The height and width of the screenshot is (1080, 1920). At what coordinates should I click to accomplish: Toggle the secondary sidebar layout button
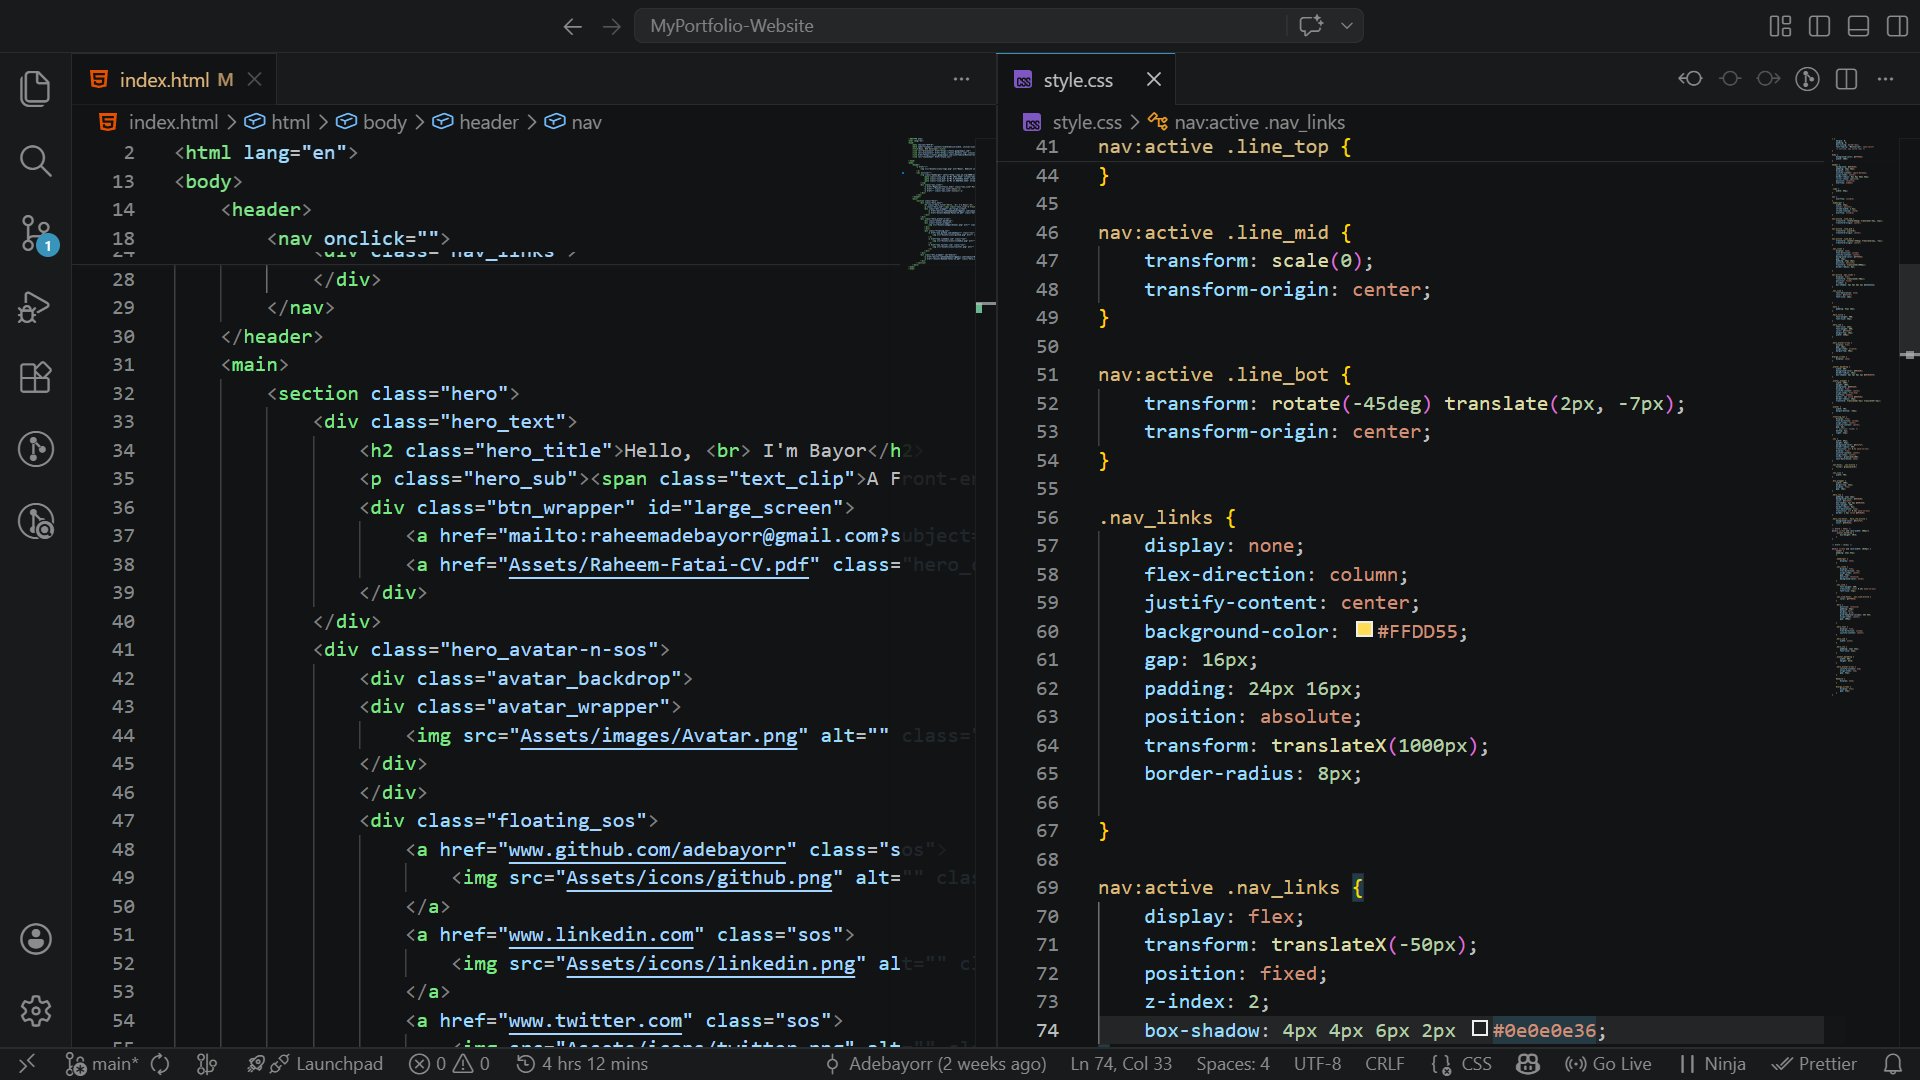(x=1896, y=26)
